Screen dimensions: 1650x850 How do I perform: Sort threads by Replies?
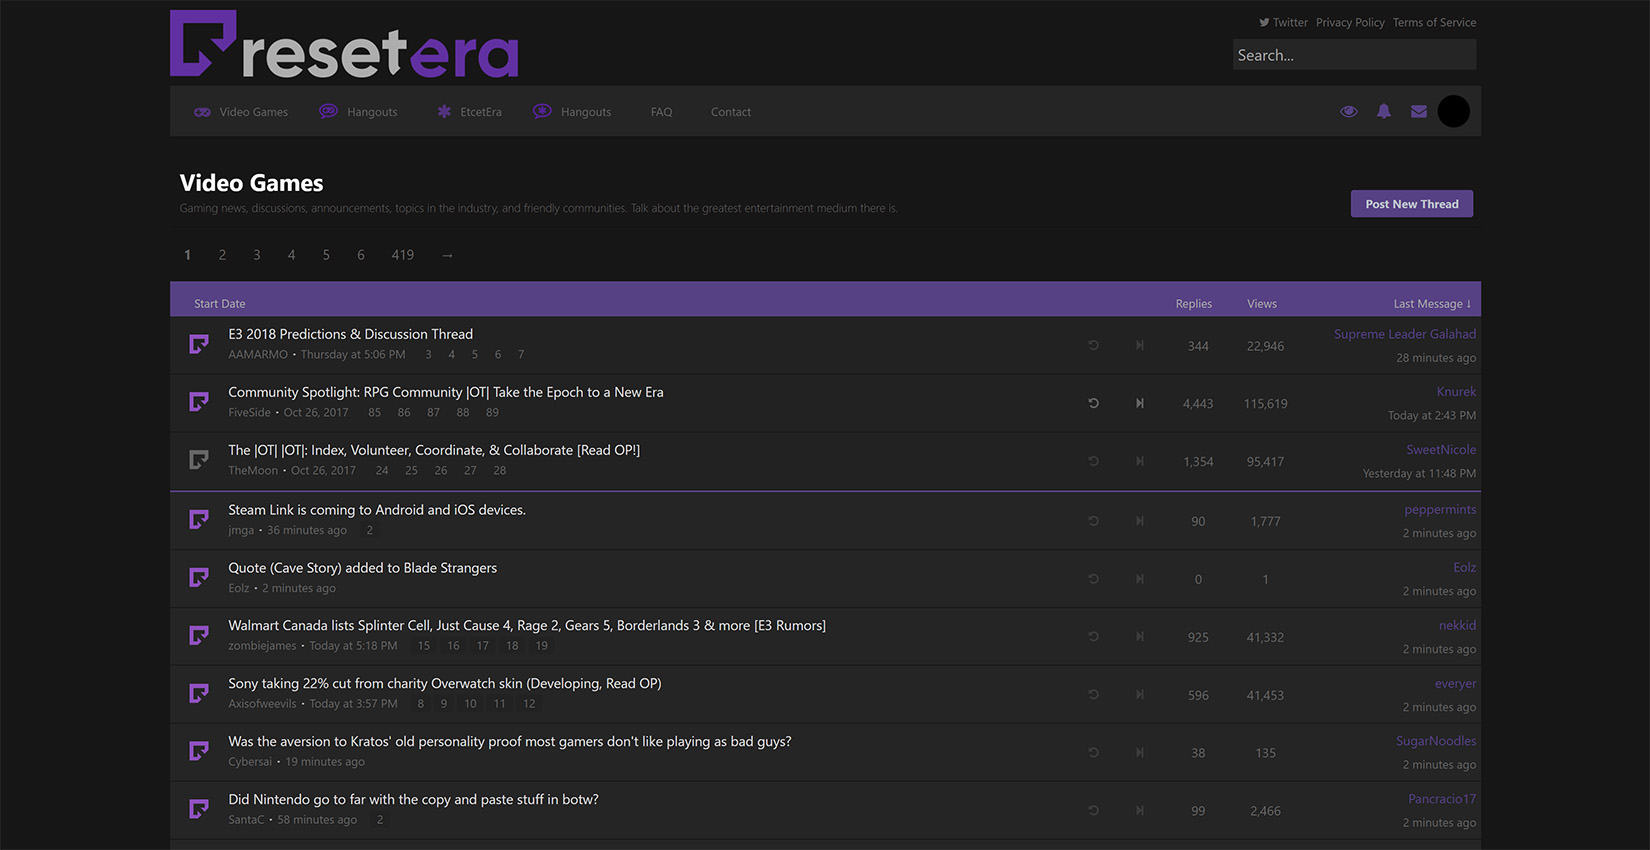1193,304
